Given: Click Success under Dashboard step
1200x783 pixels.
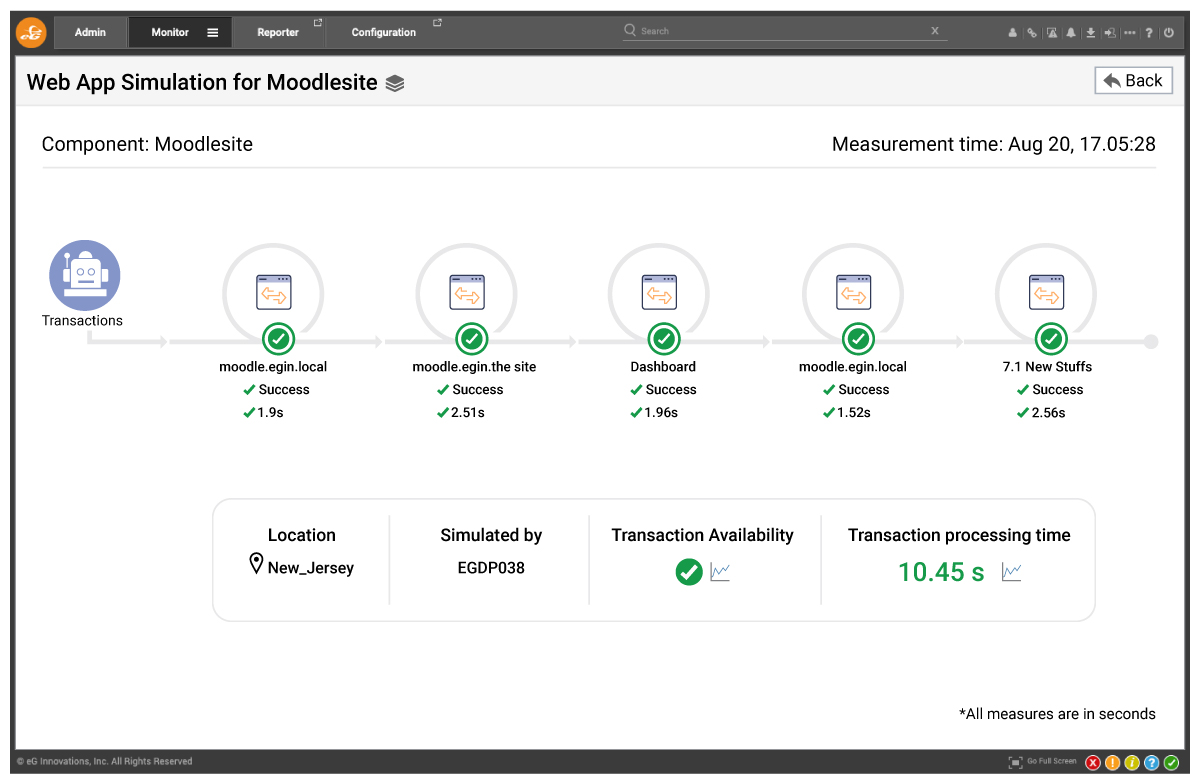Looking at the screenshot, I should point(671,390).
